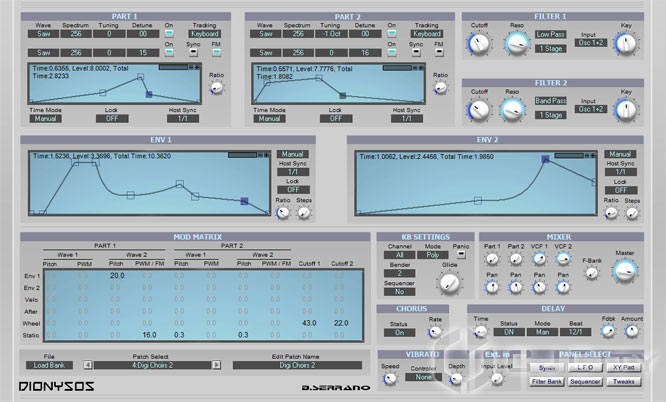The image size is (666, 402).
Task: Open Filter 2 type selector Band Pass
Action: click(x=550, y=101)
